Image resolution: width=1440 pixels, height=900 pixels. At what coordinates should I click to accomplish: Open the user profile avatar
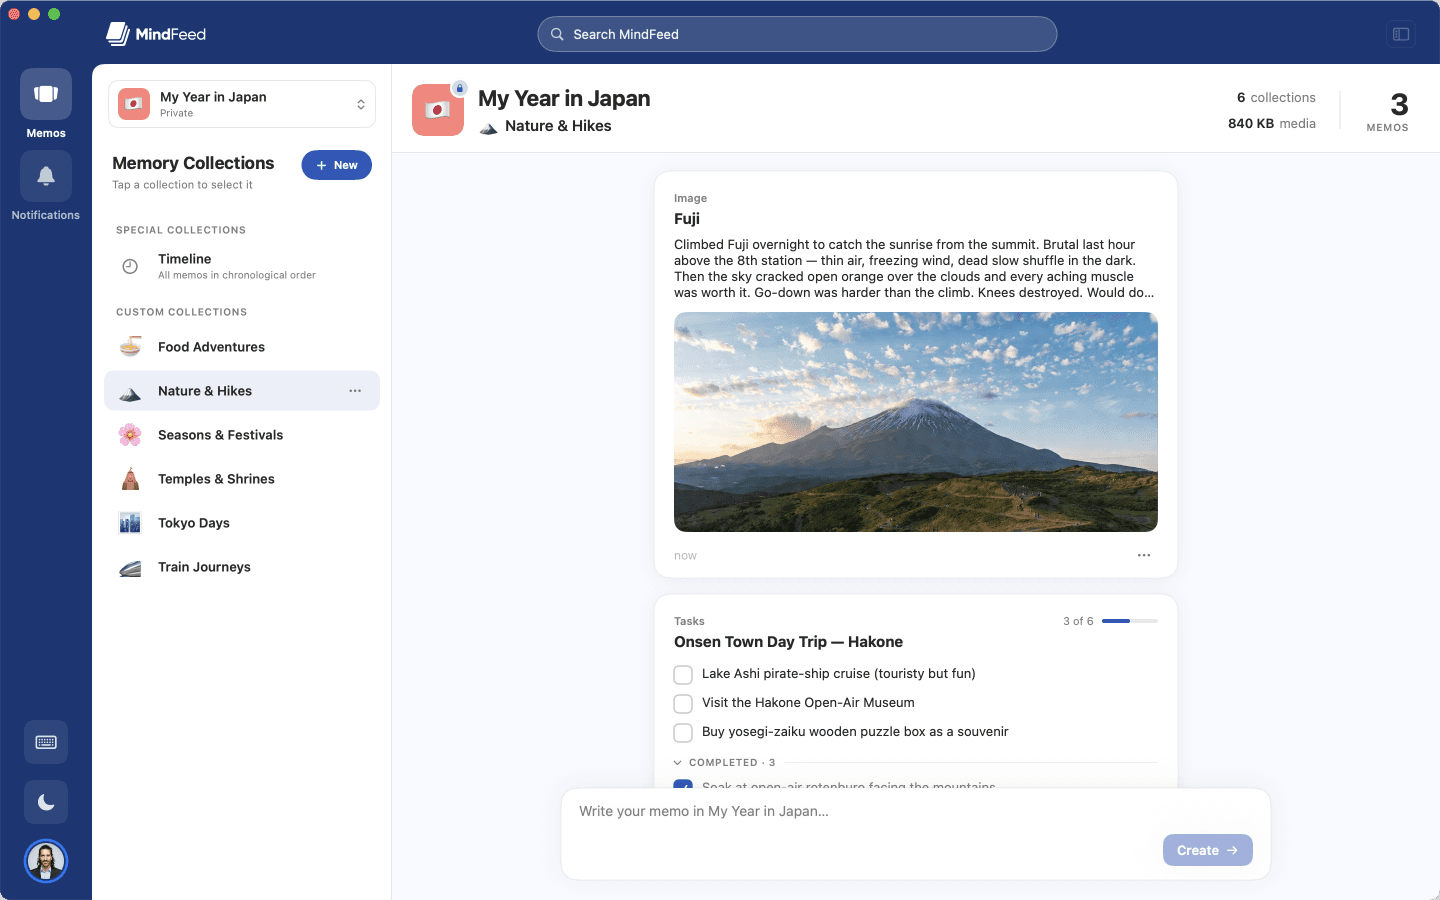coord(46,861)
